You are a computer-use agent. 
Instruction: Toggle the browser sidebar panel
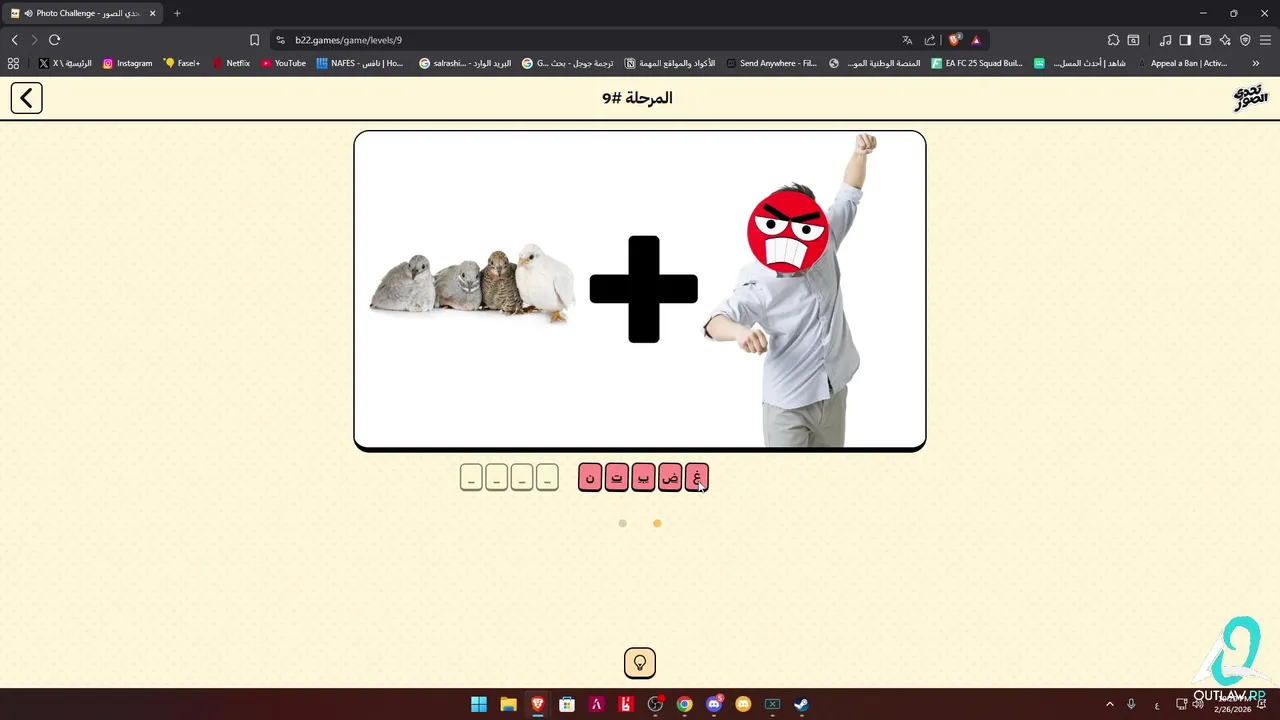[1185, 40]
